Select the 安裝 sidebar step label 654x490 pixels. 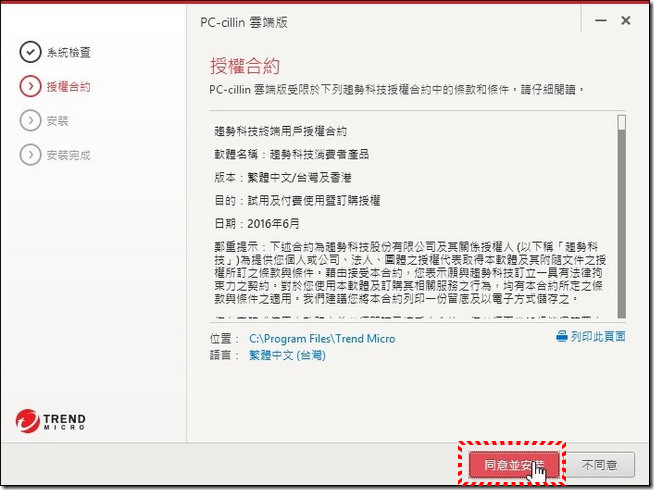[x=58, y=121]
